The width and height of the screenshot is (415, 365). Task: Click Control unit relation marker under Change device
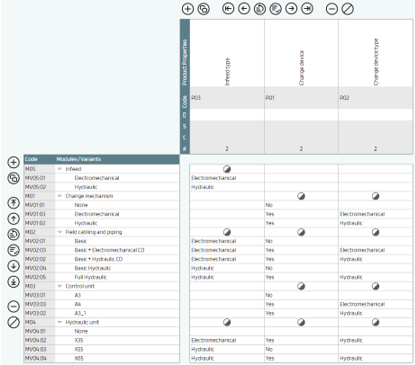coord(301,286)
